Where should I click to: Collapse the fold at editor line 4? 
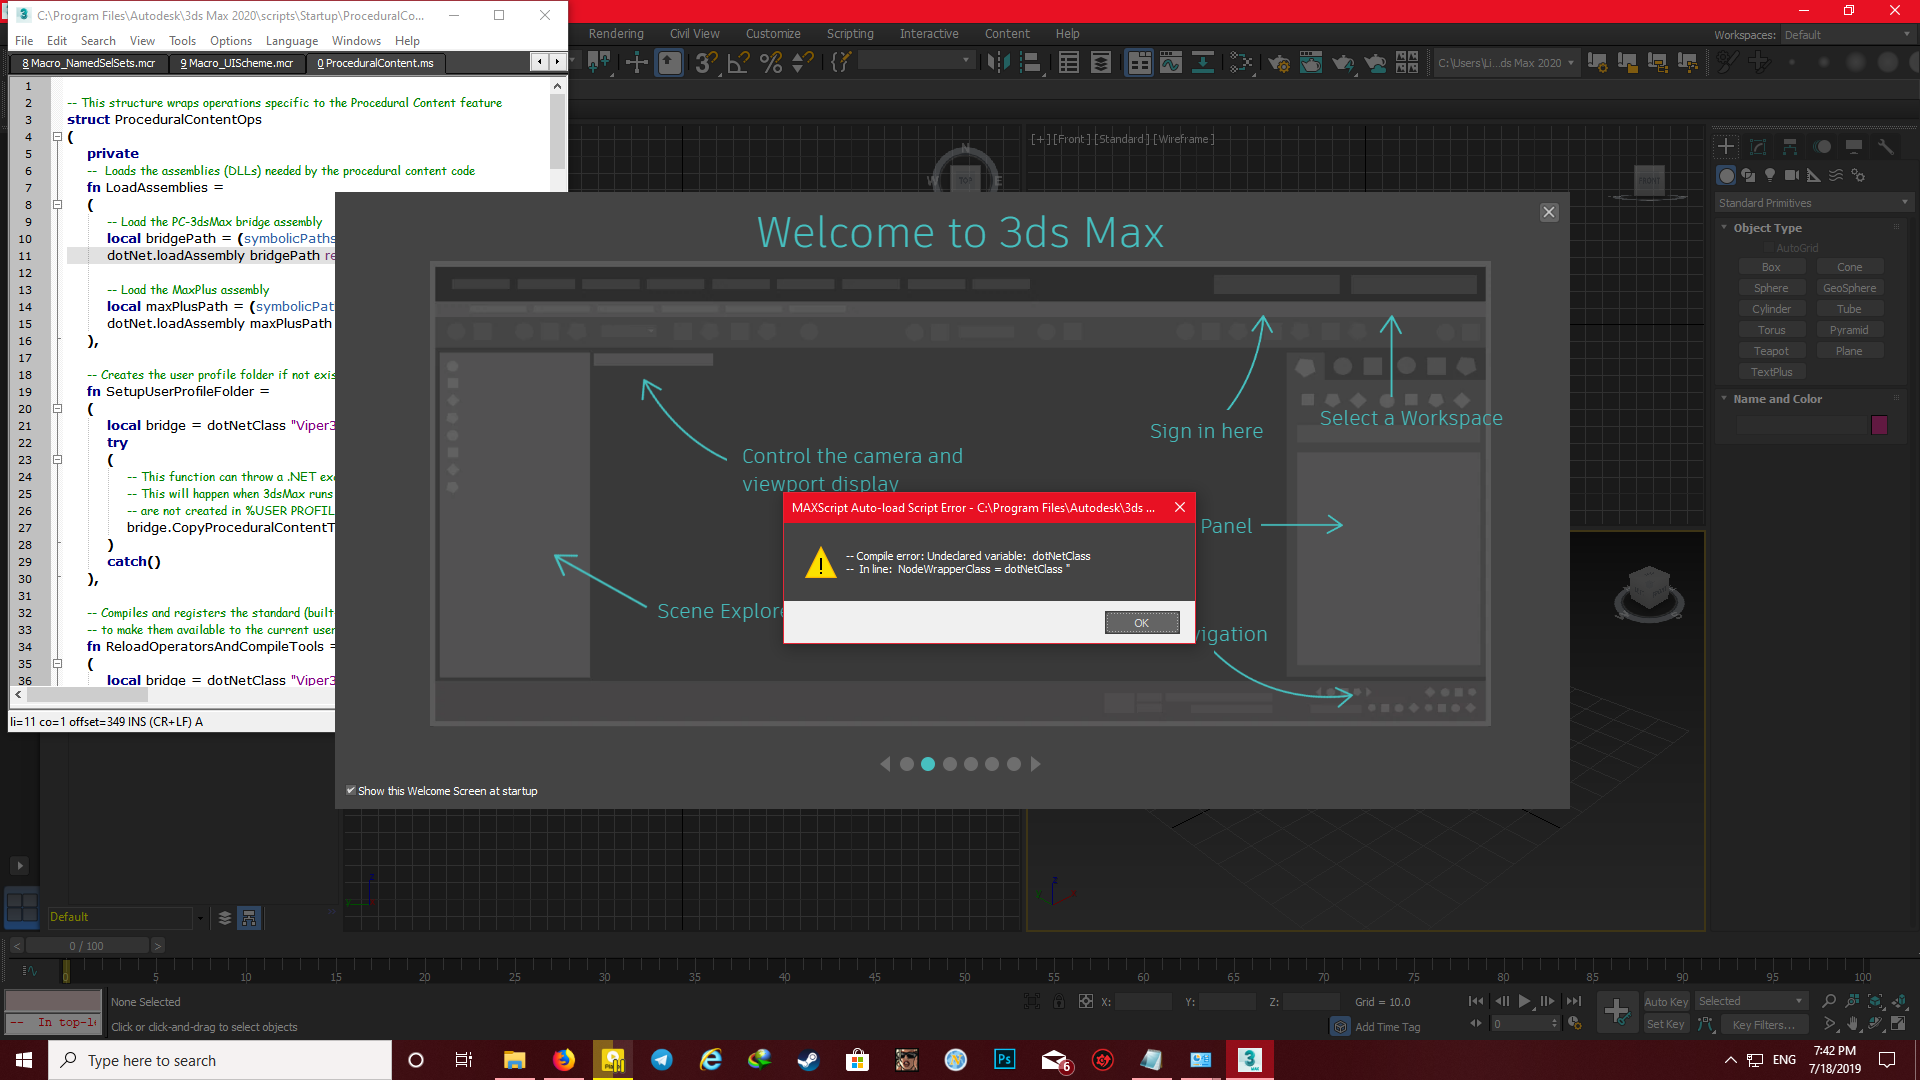58,137
